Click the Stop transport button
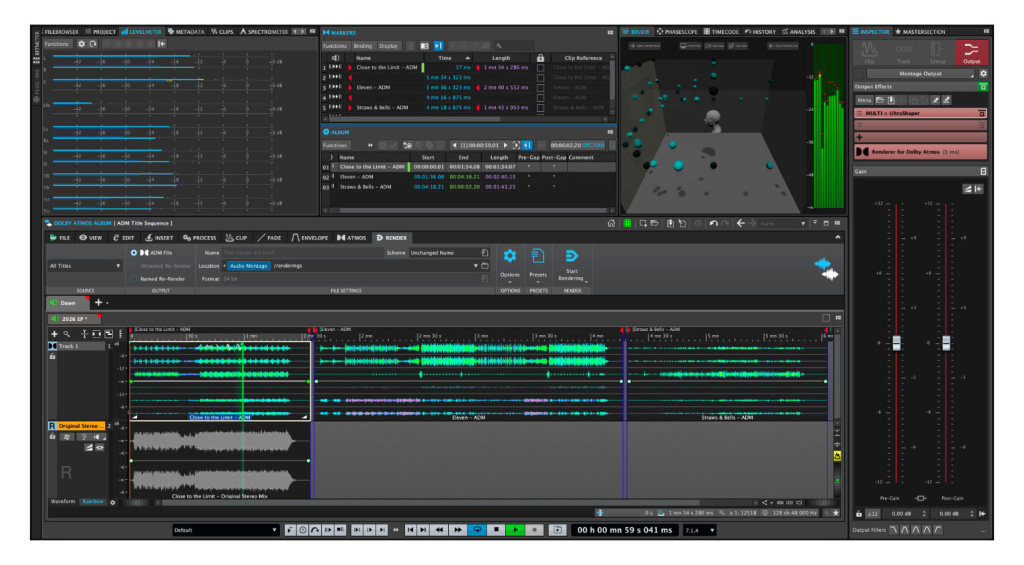 click(x=497, y=529)
